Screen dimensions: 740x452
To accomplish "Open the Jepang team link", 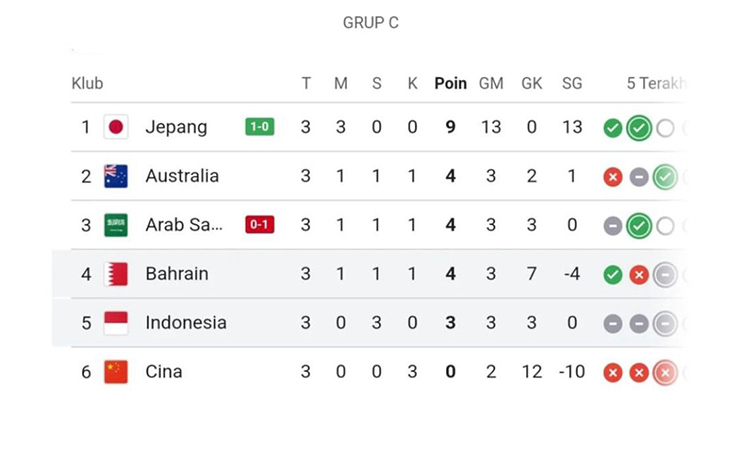I will click(x=176, y=127).
